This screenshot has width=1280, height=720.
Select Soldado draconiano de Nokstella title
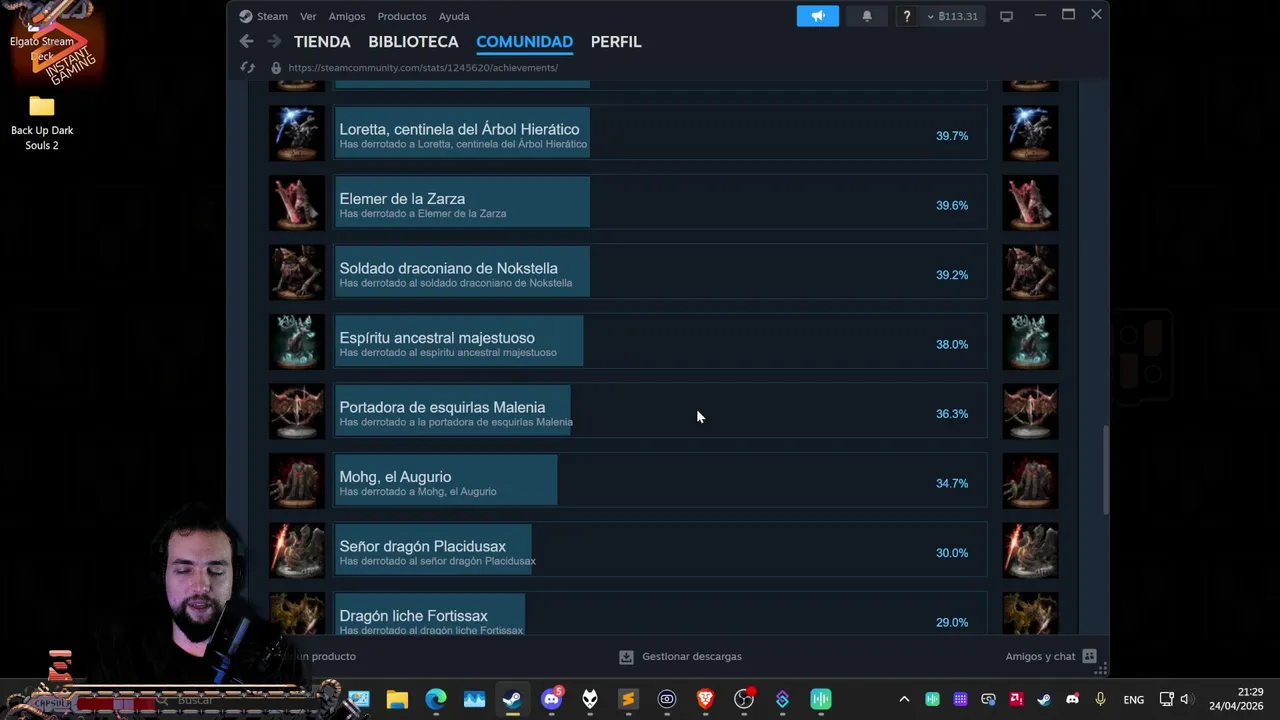tap(448, 268)
